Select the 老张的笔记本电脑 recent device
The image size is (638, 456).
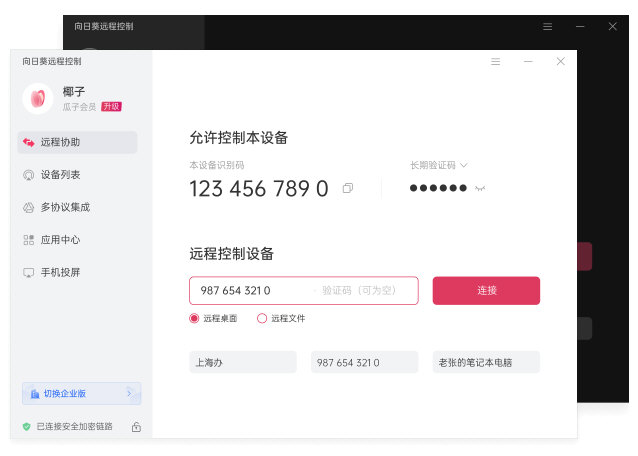pos(486,362)
